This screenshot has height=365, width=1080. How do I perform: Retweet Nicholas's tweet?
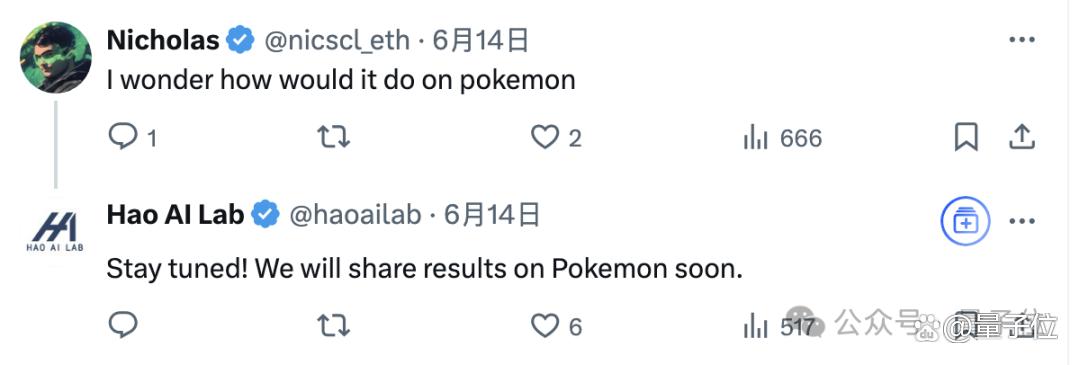[x=333, y=138]
